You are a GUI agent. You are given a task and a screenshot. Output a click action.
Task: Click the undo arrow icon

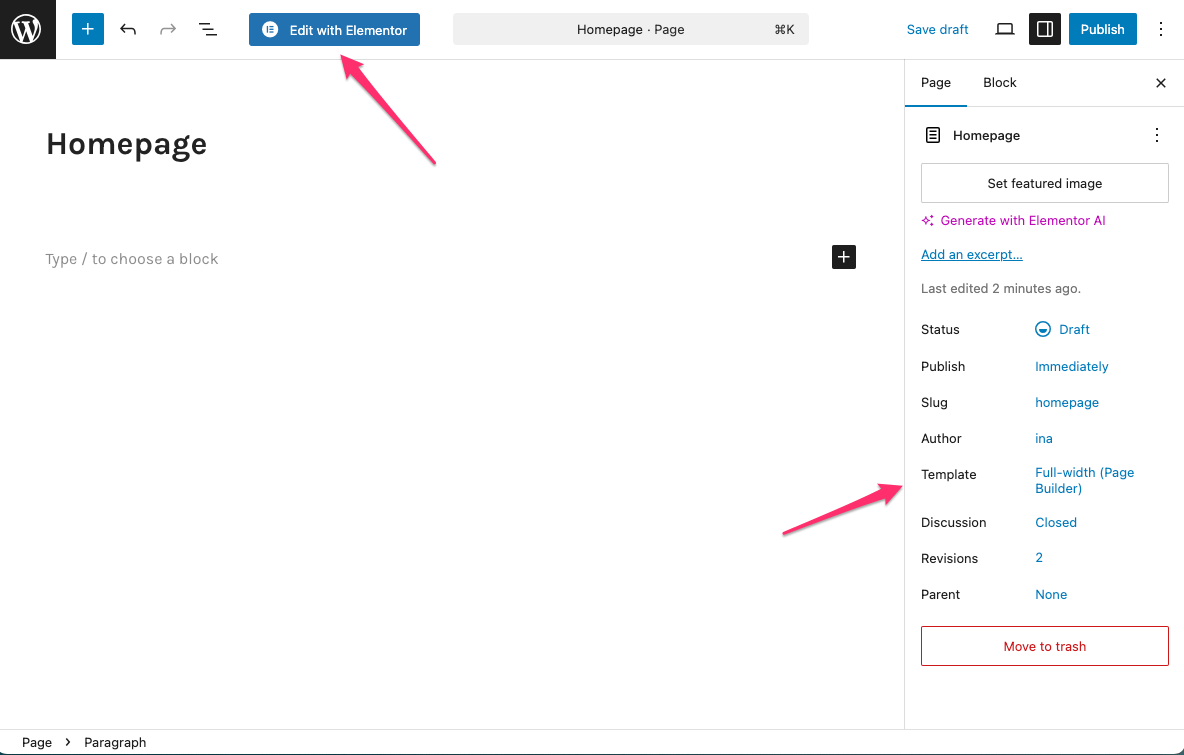[128, 30]
